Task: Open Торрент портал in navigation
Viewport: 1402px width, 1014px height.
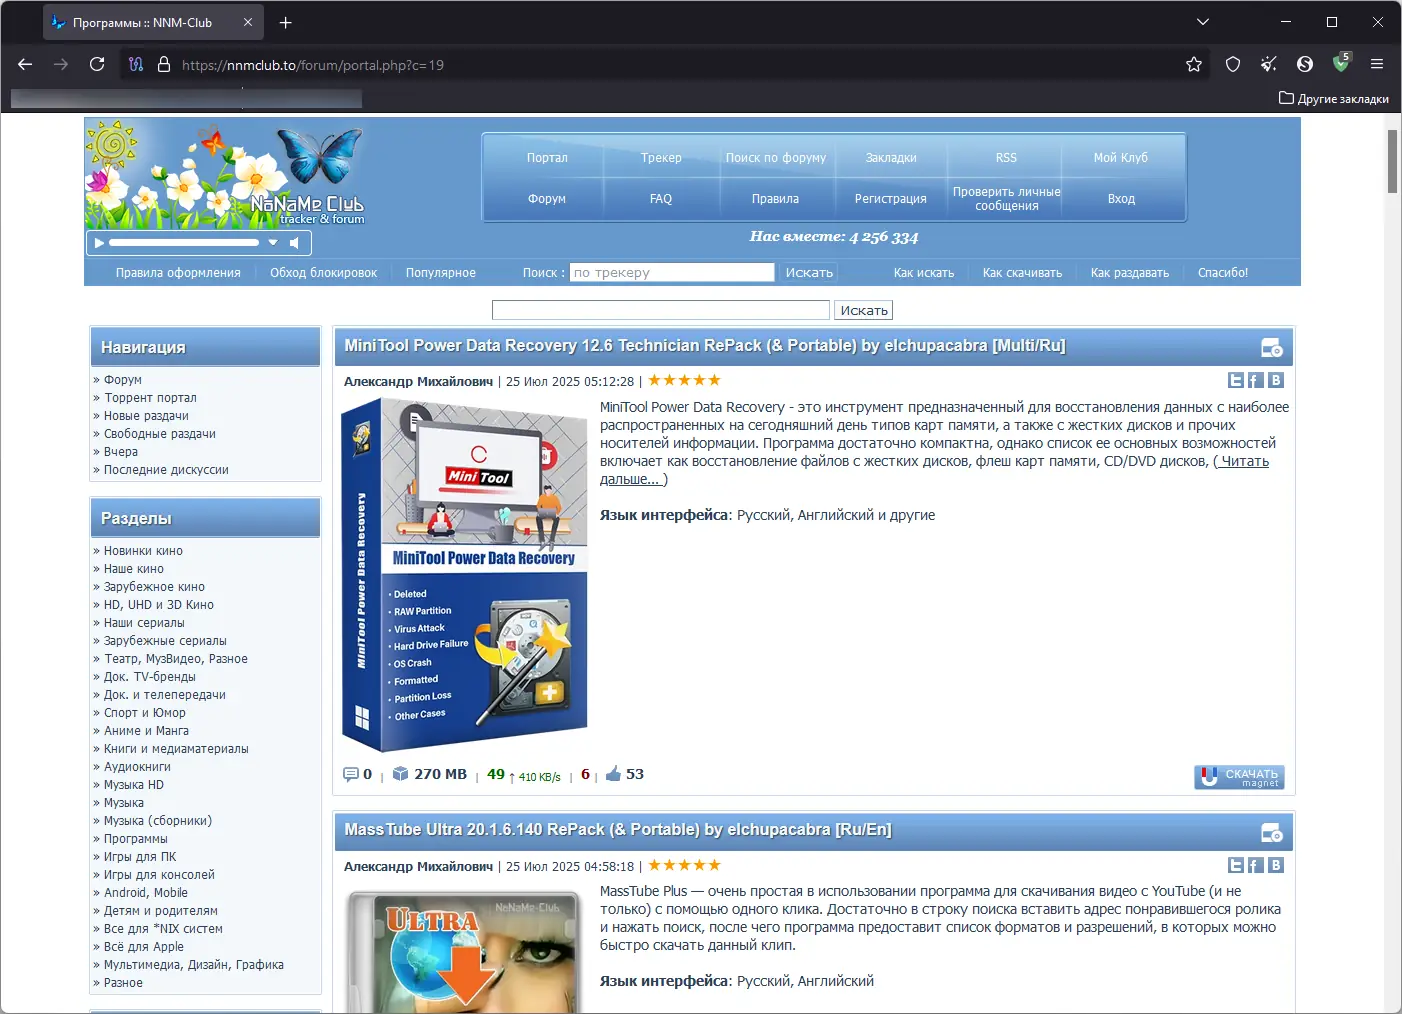Action: [x=150, y=398]
